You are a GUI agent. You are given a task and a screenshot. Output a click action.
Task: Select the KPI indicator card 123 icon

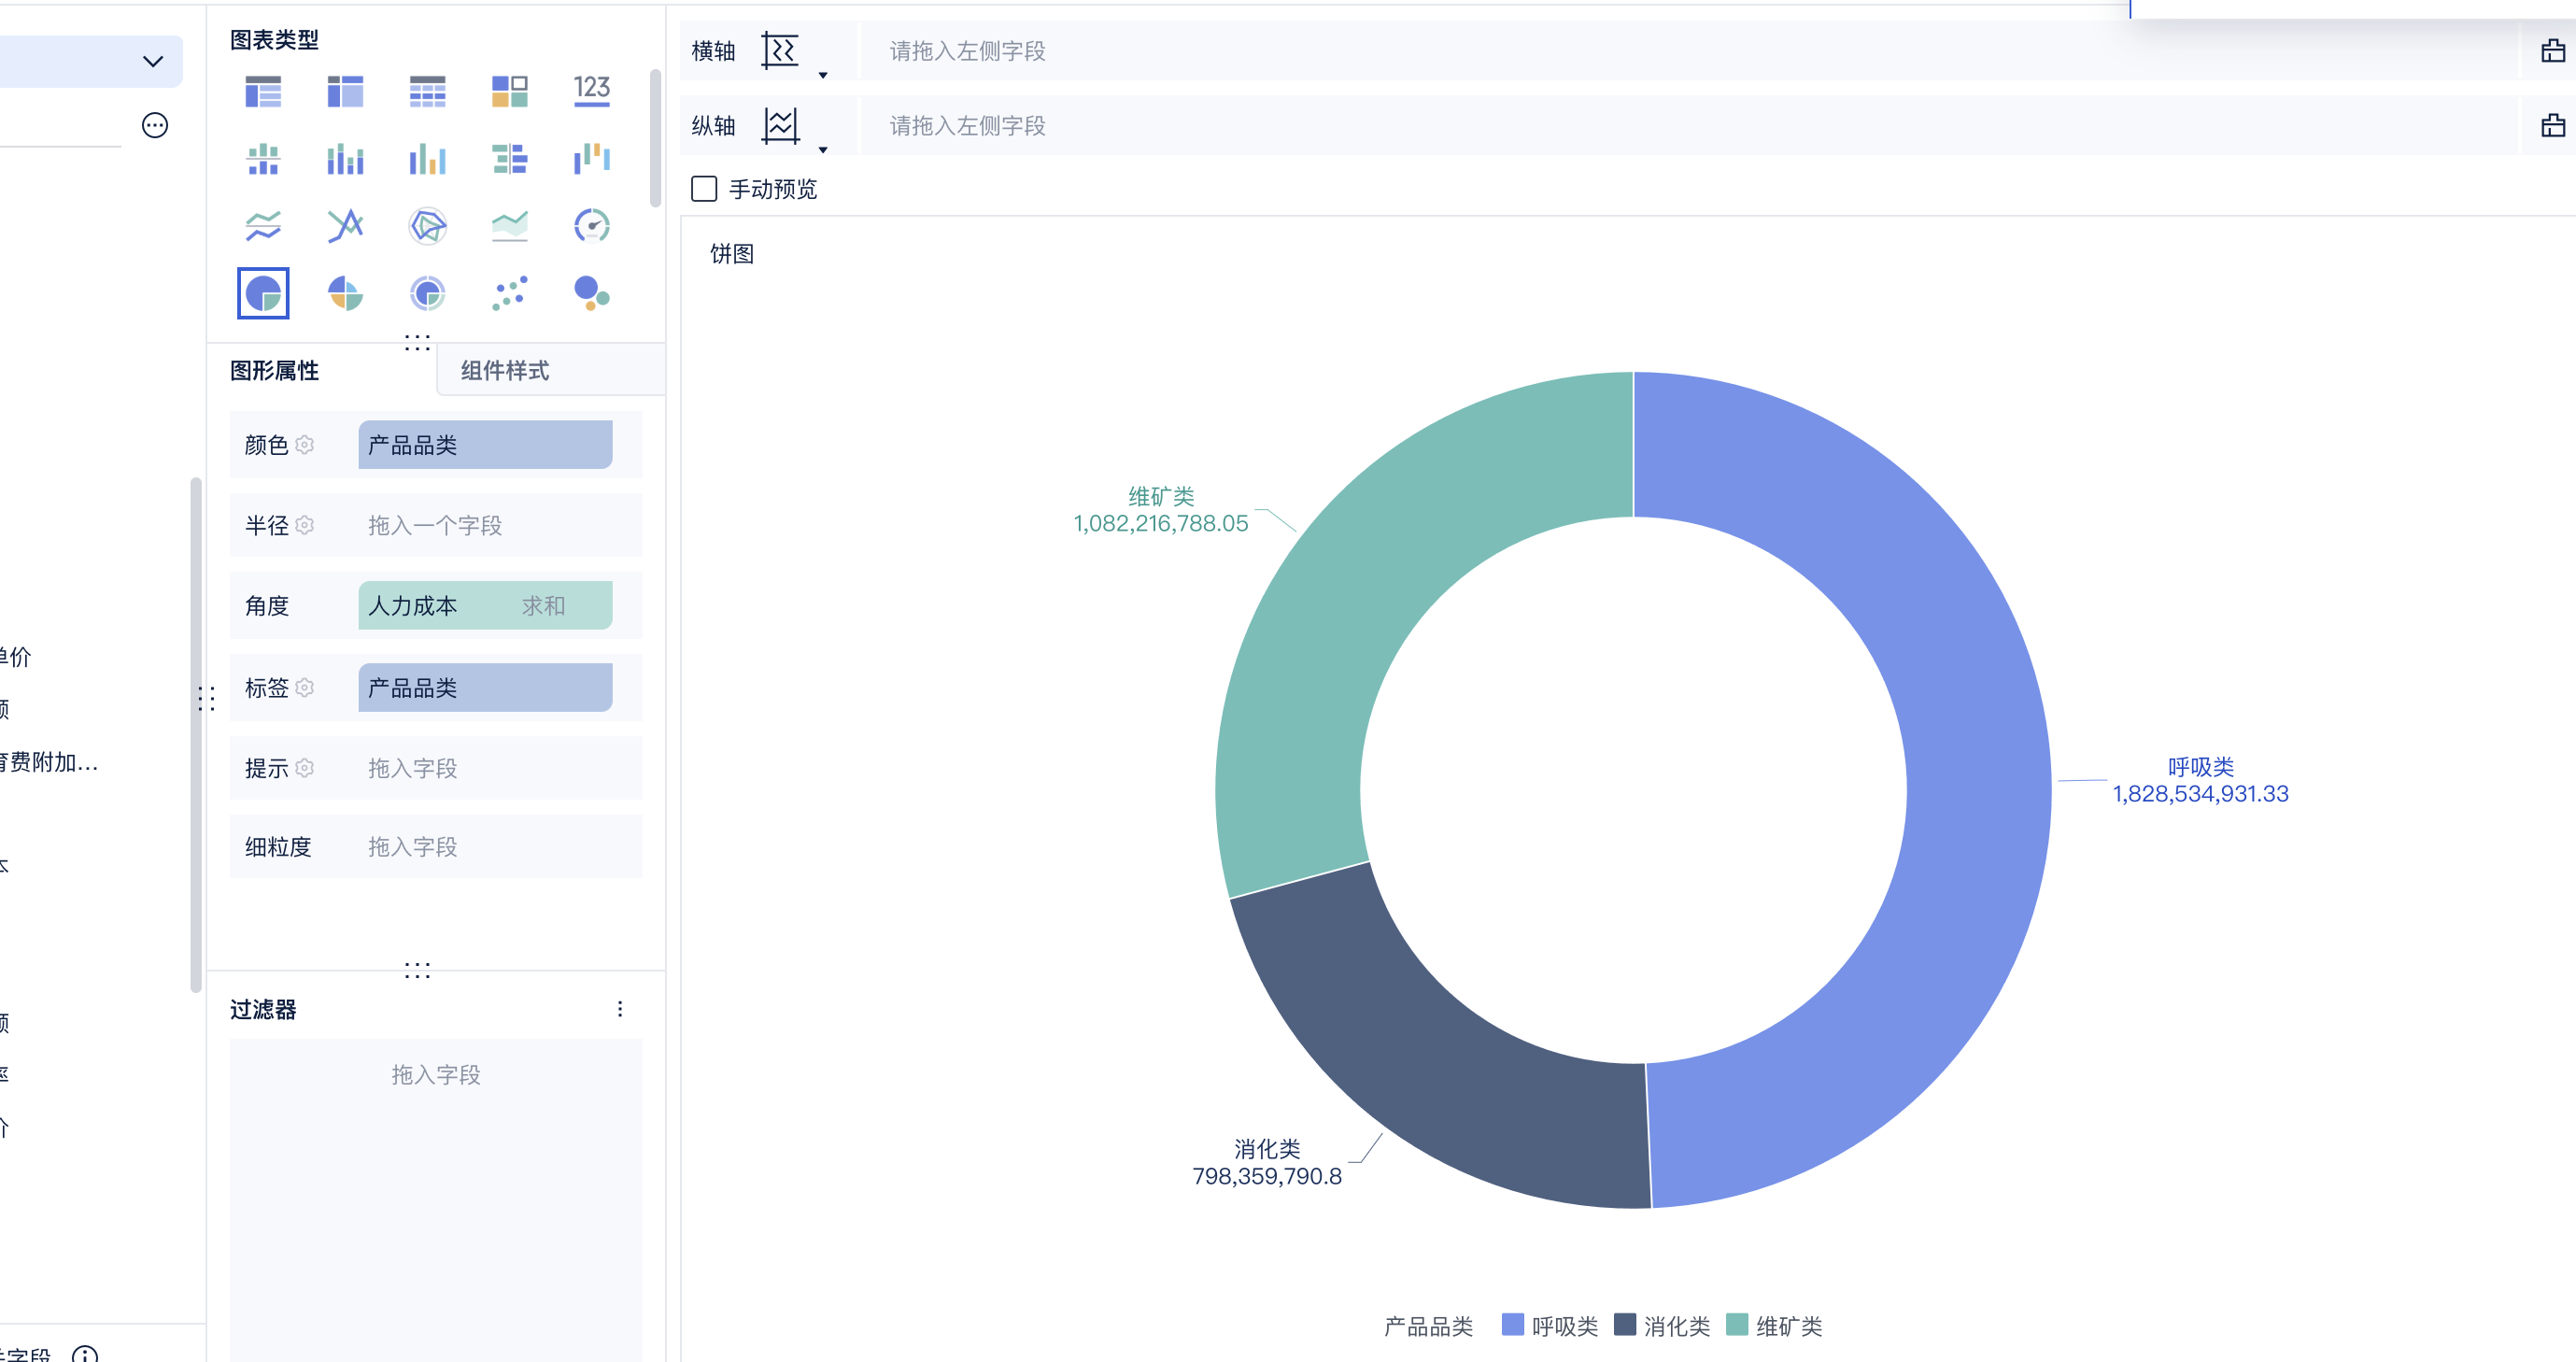click(591, 90)
